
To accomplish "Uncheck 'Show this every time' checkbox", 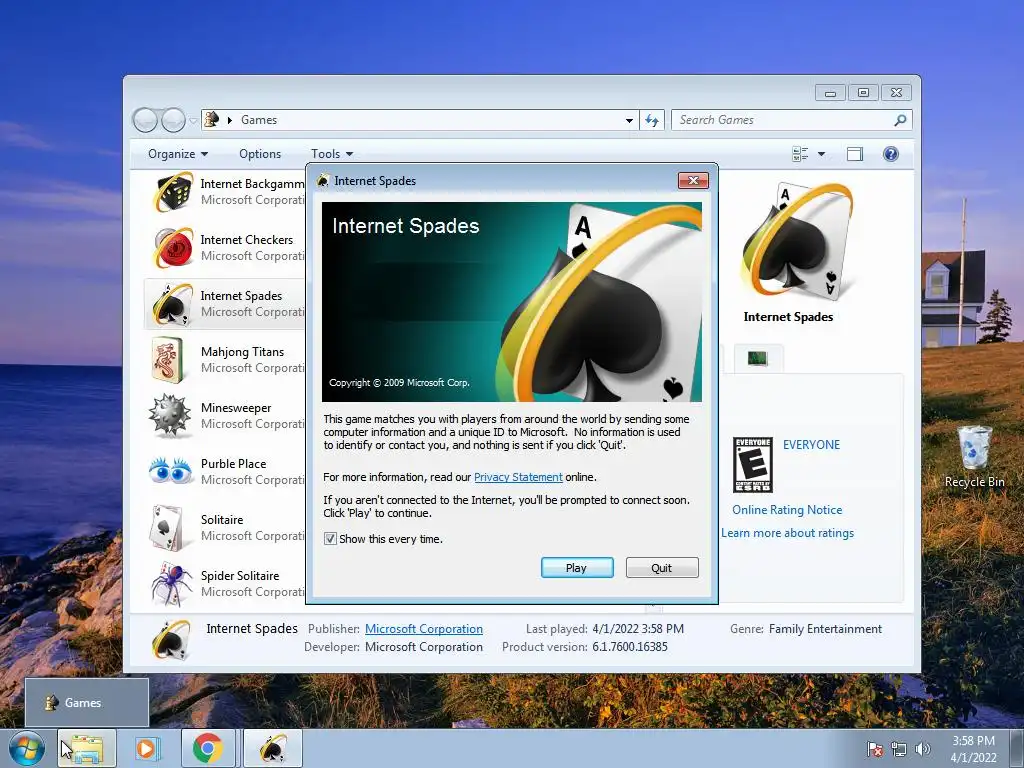I will [330, 539].
